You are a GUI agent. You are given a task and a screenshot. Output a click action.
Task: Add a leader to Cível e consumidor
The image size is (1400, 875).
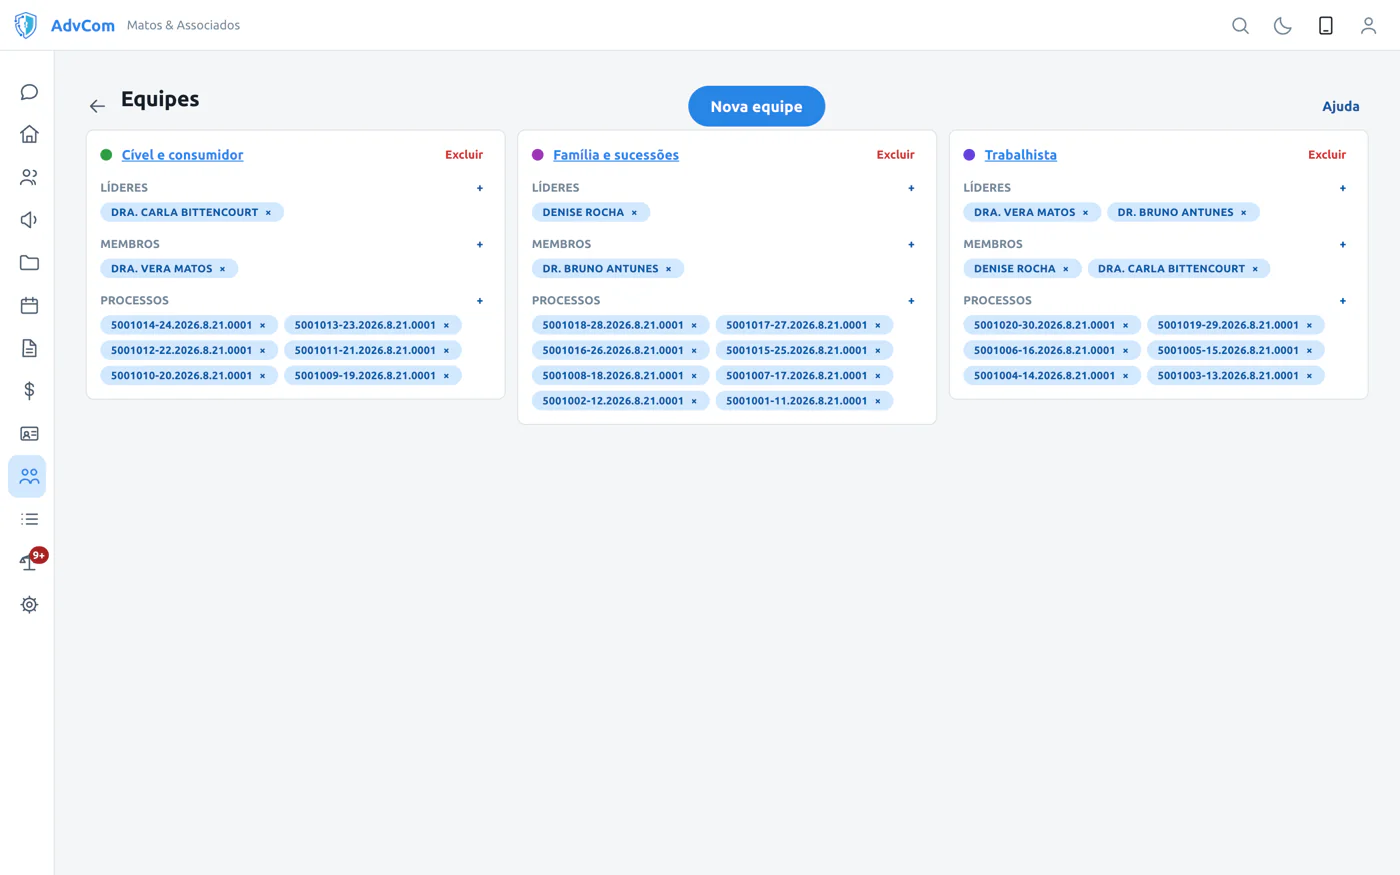click(480, 188)
